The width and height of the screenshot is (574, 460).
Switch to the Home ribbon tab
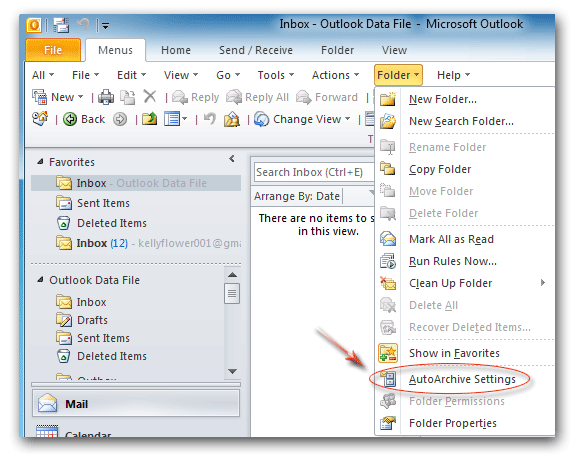pyautogui.click(x=176, y=50)
